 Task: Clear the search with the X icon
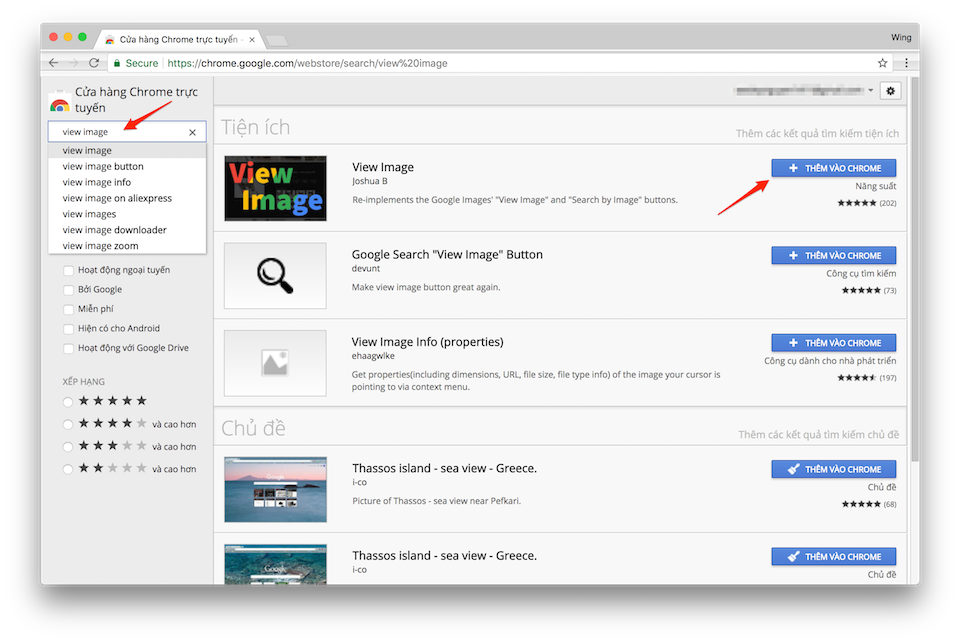pyautogui.click(x=191, y=131)
